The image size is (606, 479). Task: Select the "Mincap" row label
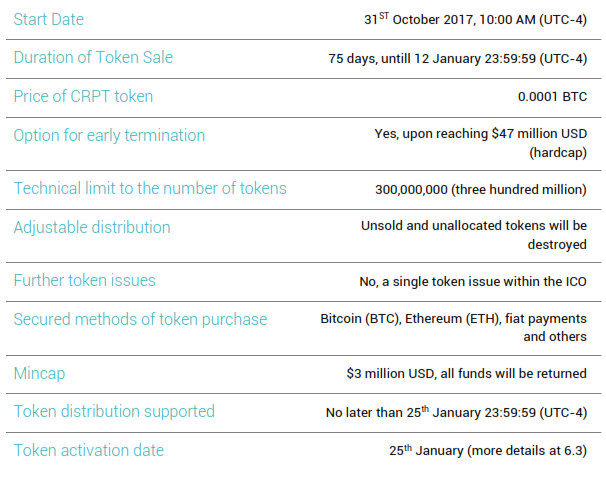coord(40,373)
